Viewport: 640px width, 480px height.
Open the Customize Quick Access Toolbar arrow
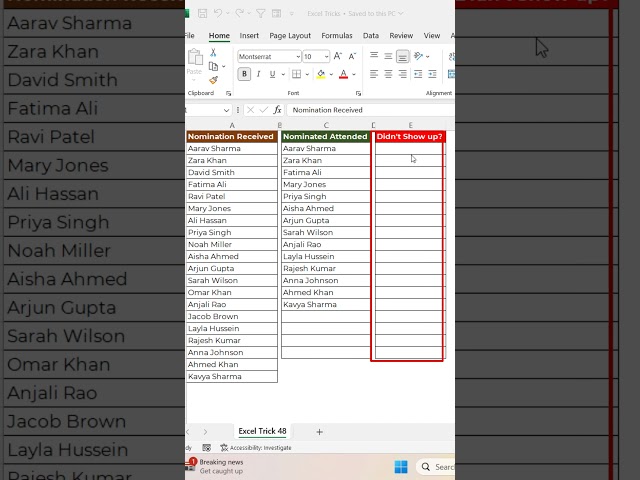click(x=291, y=14)
